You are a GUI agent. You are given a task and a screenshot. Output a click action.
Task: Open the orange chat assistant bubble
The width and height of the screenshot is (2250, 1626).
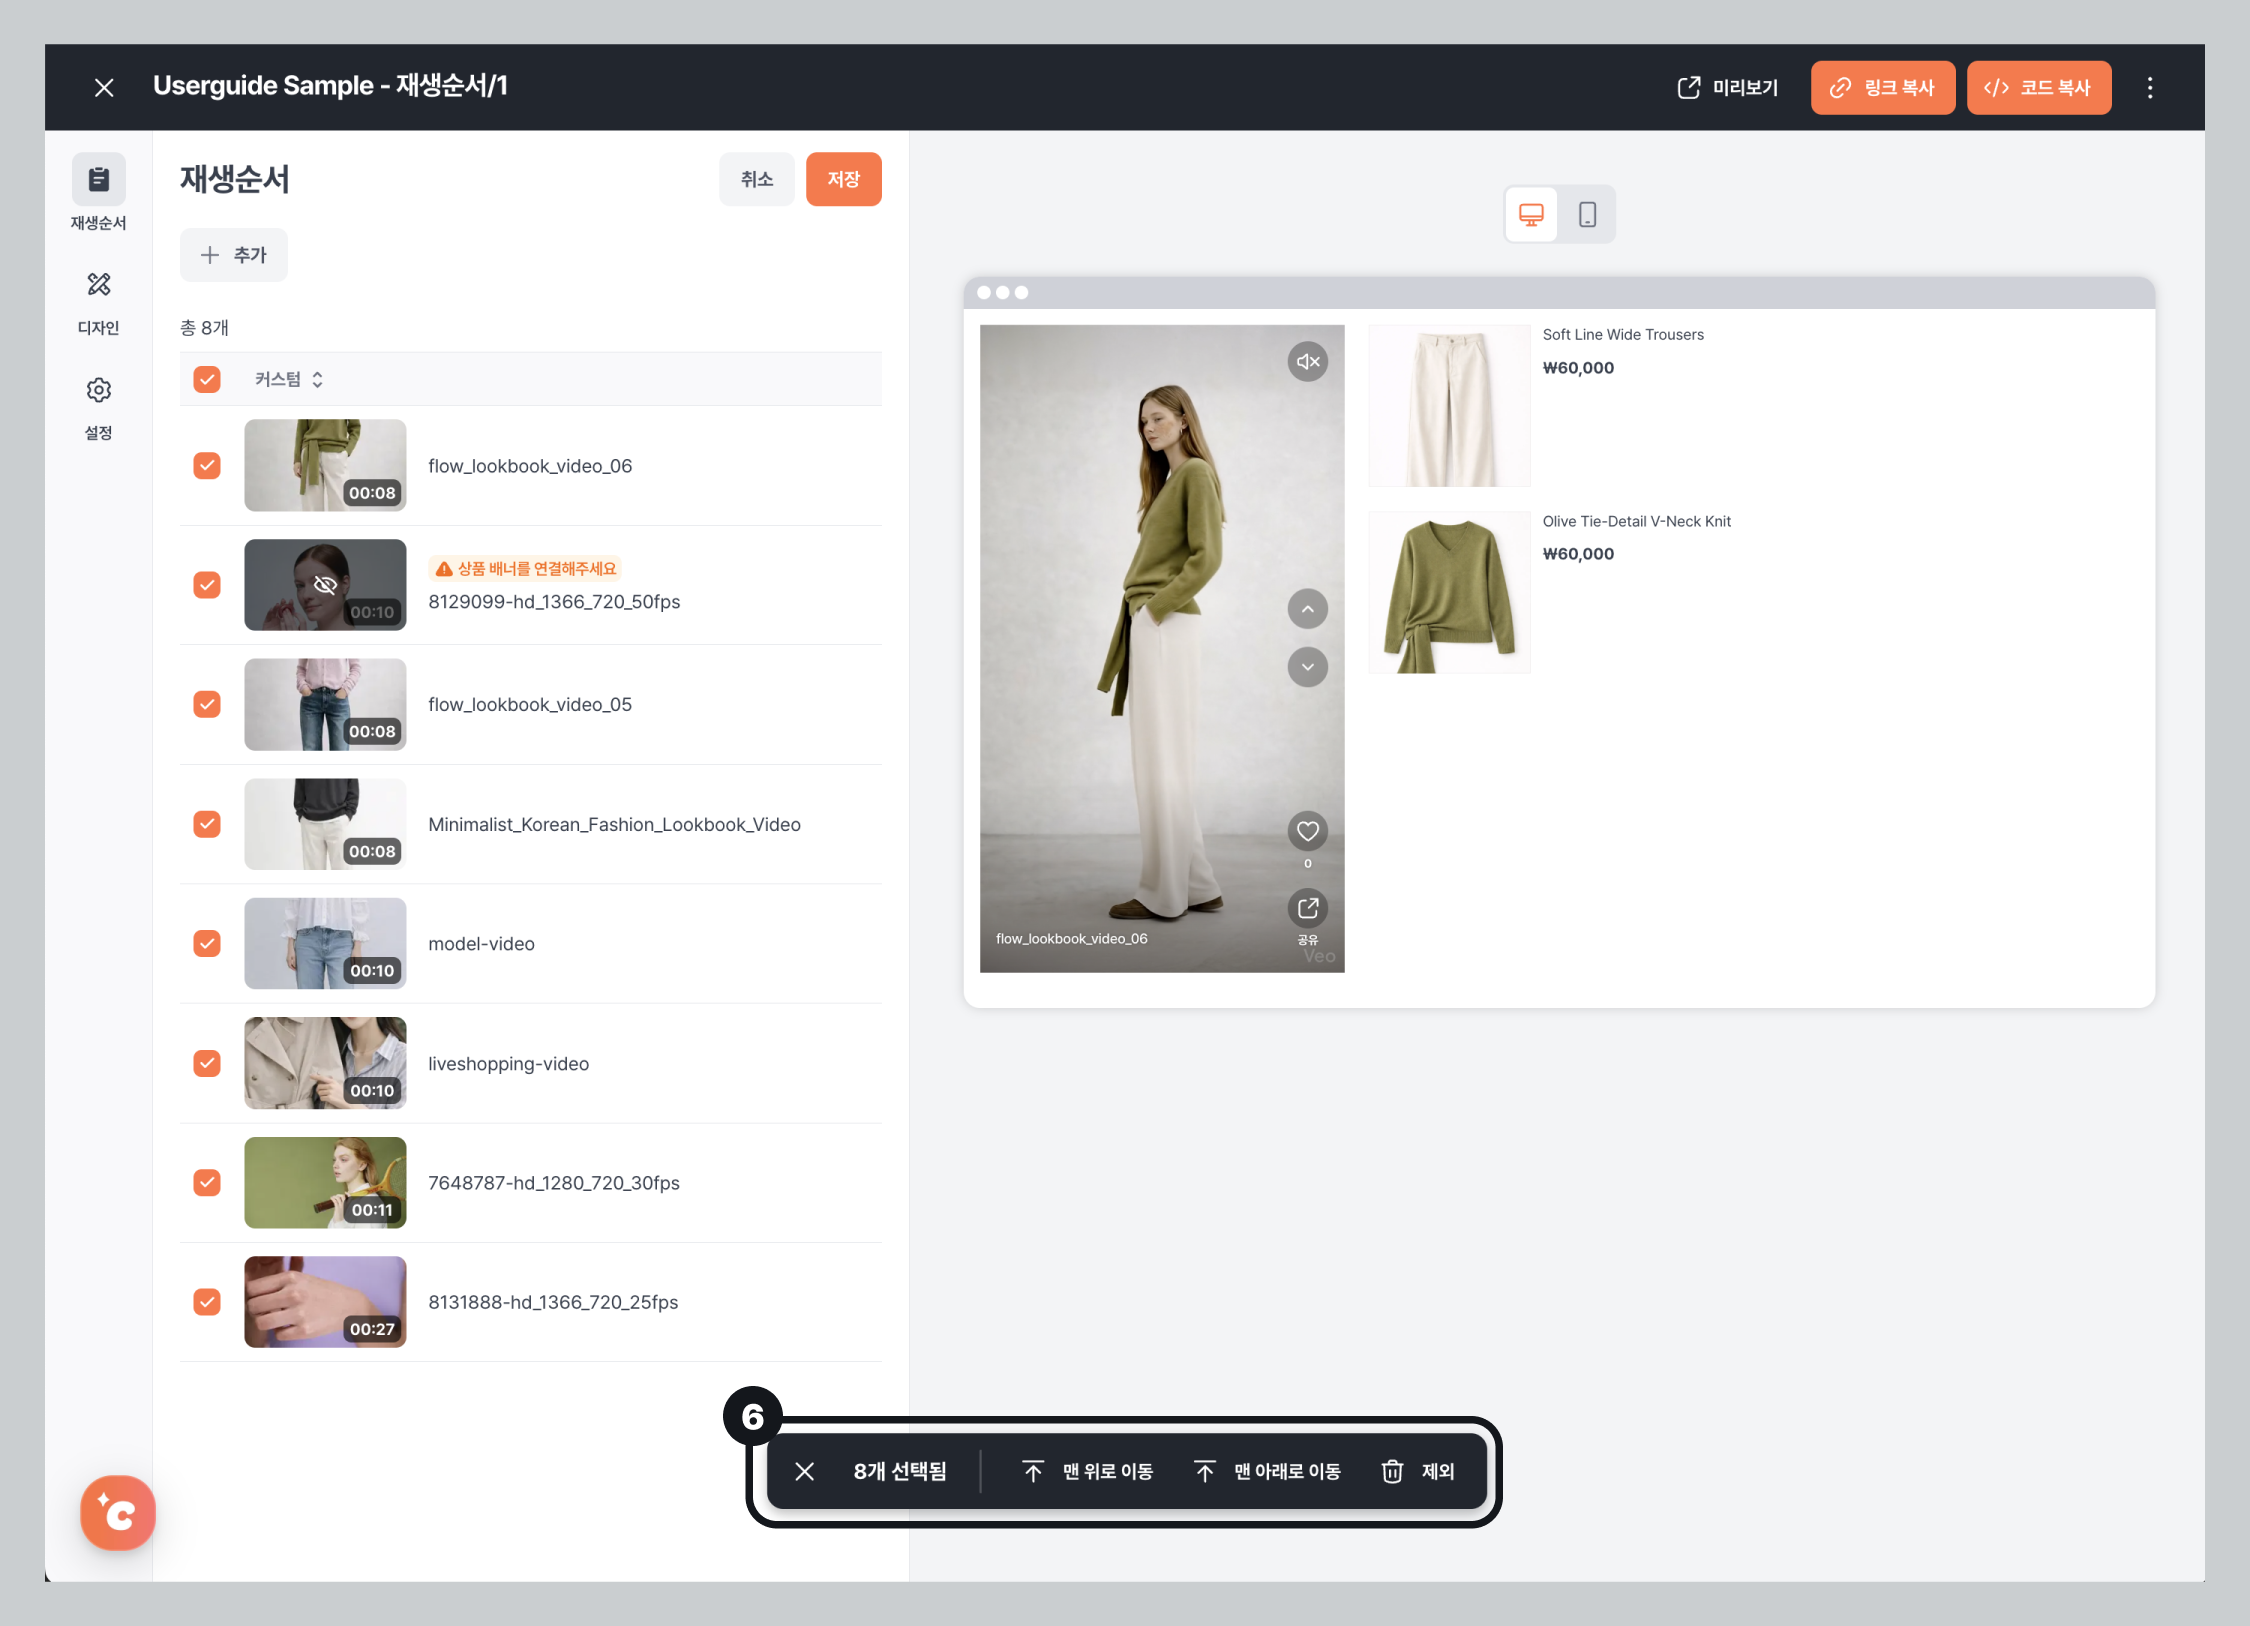pyautogui.click(x=118, y=1513)
